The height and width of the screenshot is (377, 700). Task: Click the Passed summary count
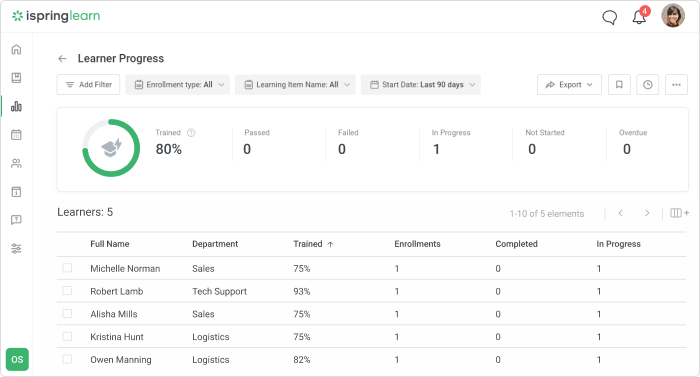[247, 149]
